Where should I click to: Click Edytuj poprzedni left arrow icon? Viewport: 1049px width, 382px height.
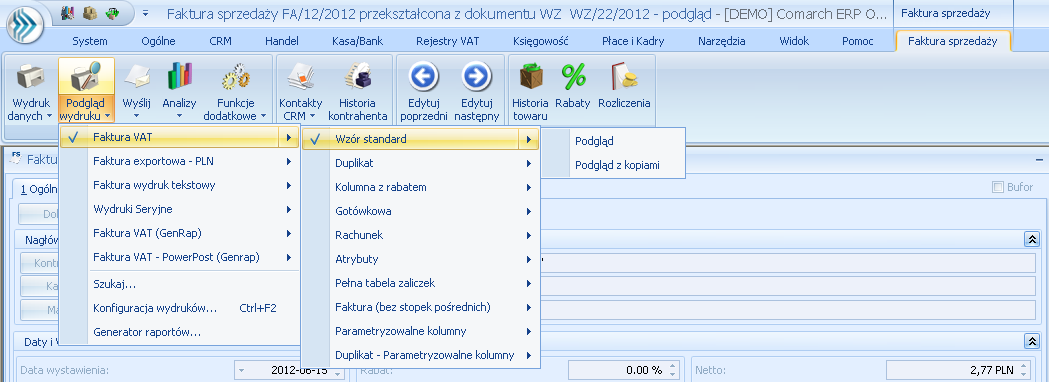coord(423,77)
